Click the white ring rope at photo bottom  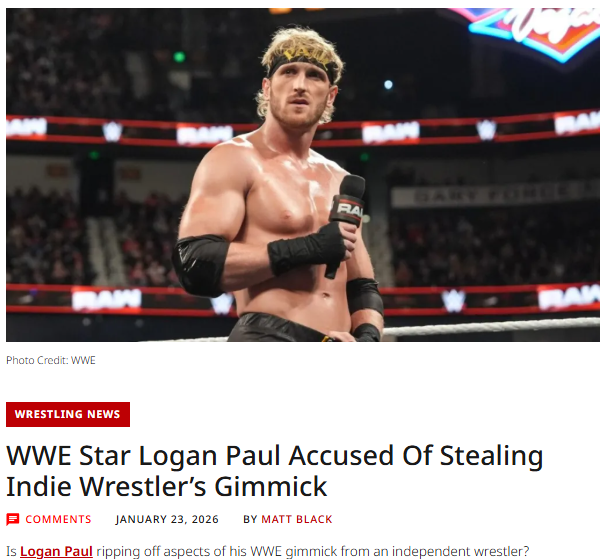pos(491,327)
